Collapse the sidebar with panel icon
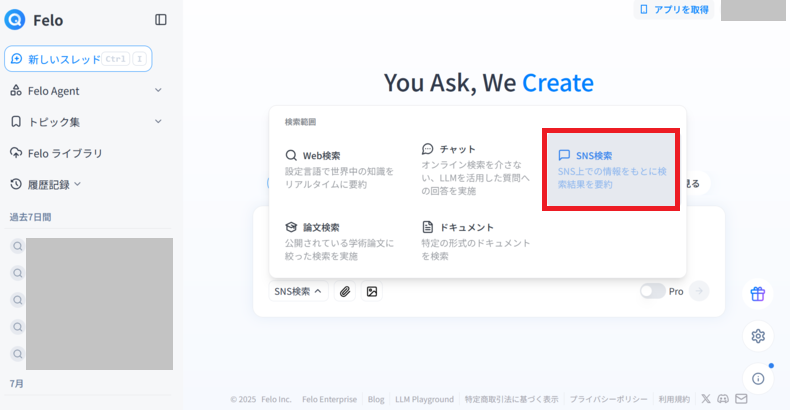Image resolution: width=790 pixels, height=410 pixels. 161,20
